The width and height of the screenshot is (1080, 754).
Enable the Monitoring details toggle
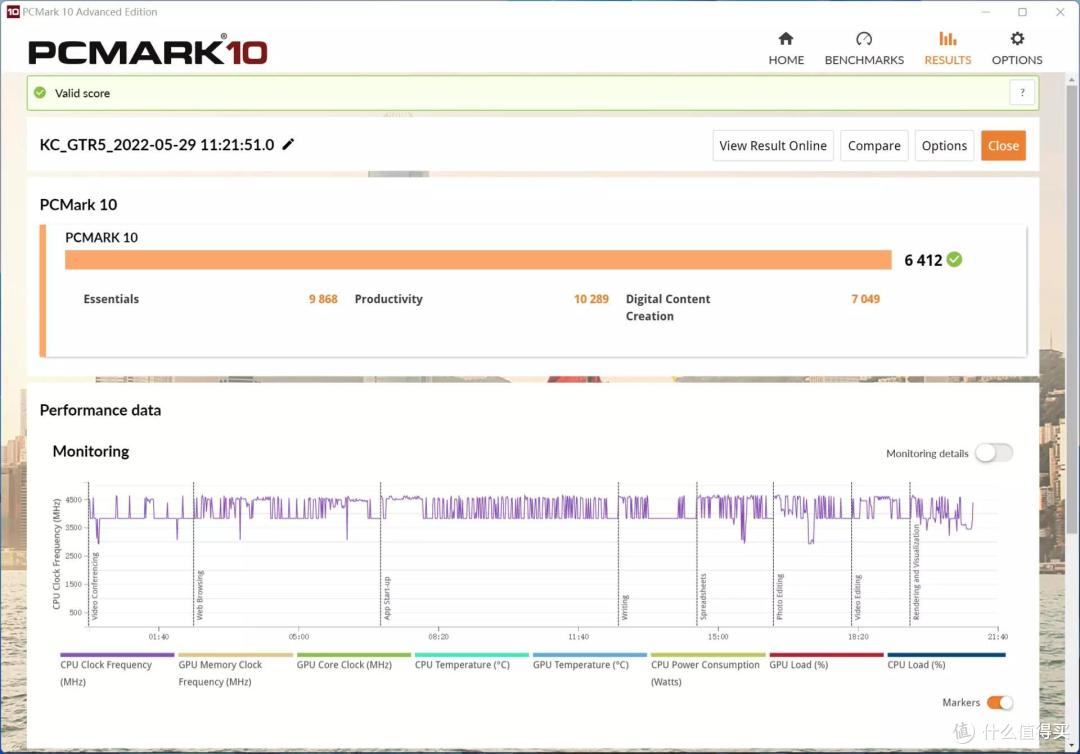[x=994, y=453]
